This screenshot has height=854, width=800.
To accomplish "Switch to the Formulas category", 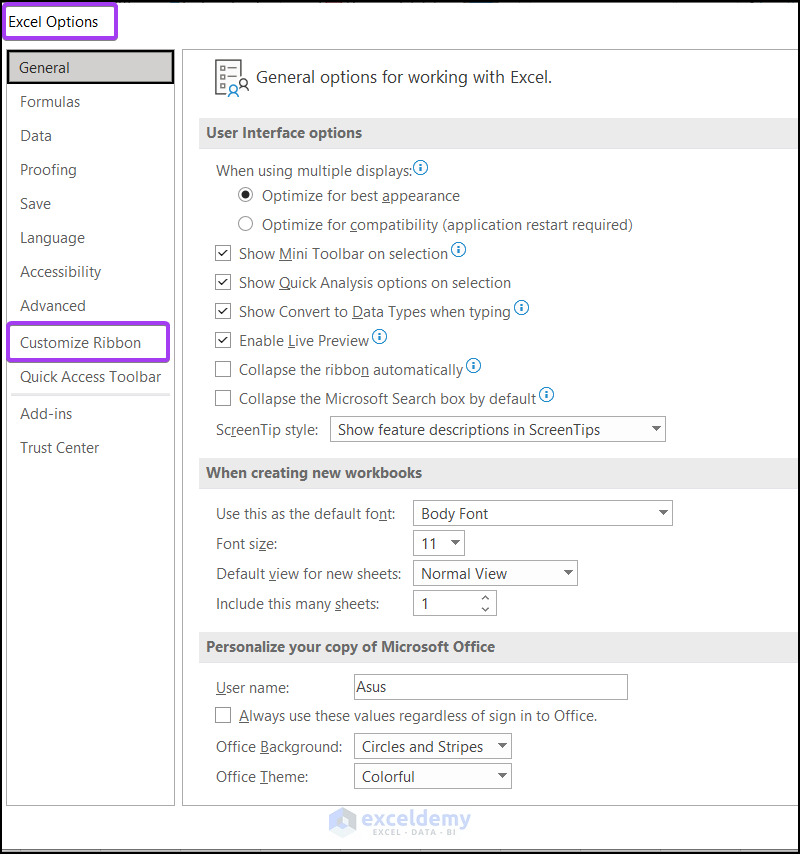I will 50,102.
